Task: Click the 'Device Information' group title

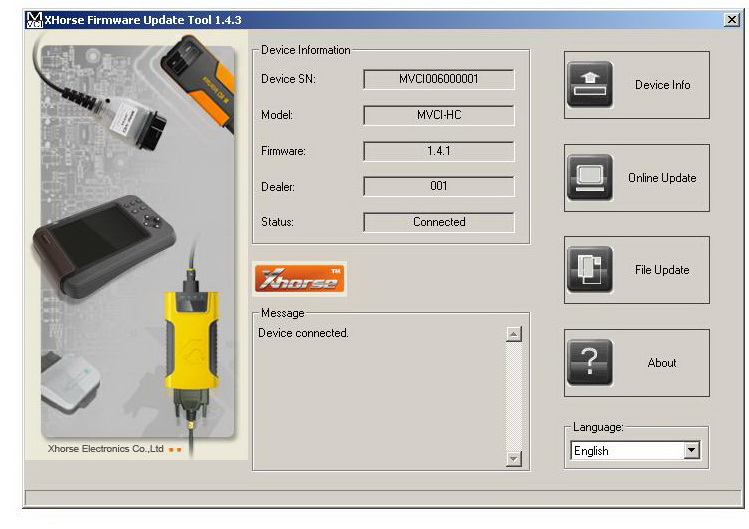Action: pos(306,50)
